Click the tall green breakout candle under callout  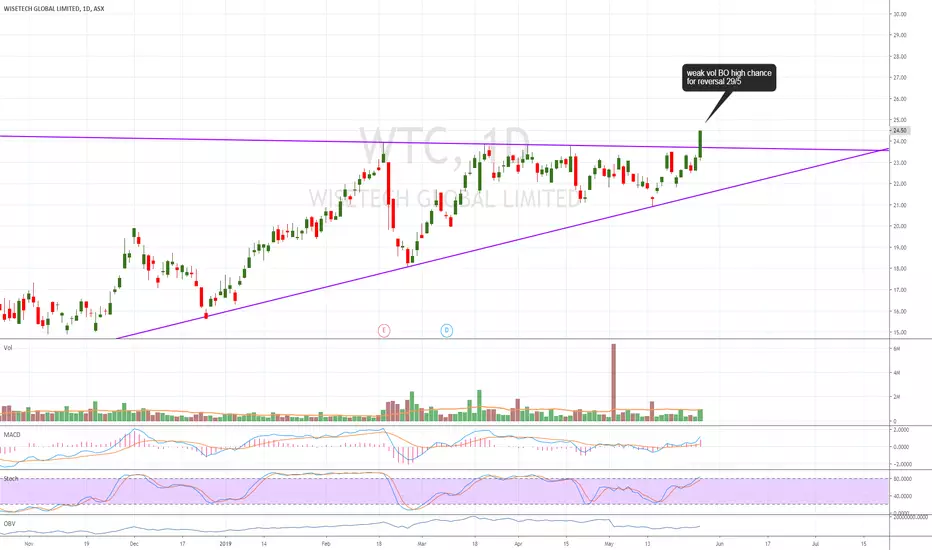click(700, 144)
